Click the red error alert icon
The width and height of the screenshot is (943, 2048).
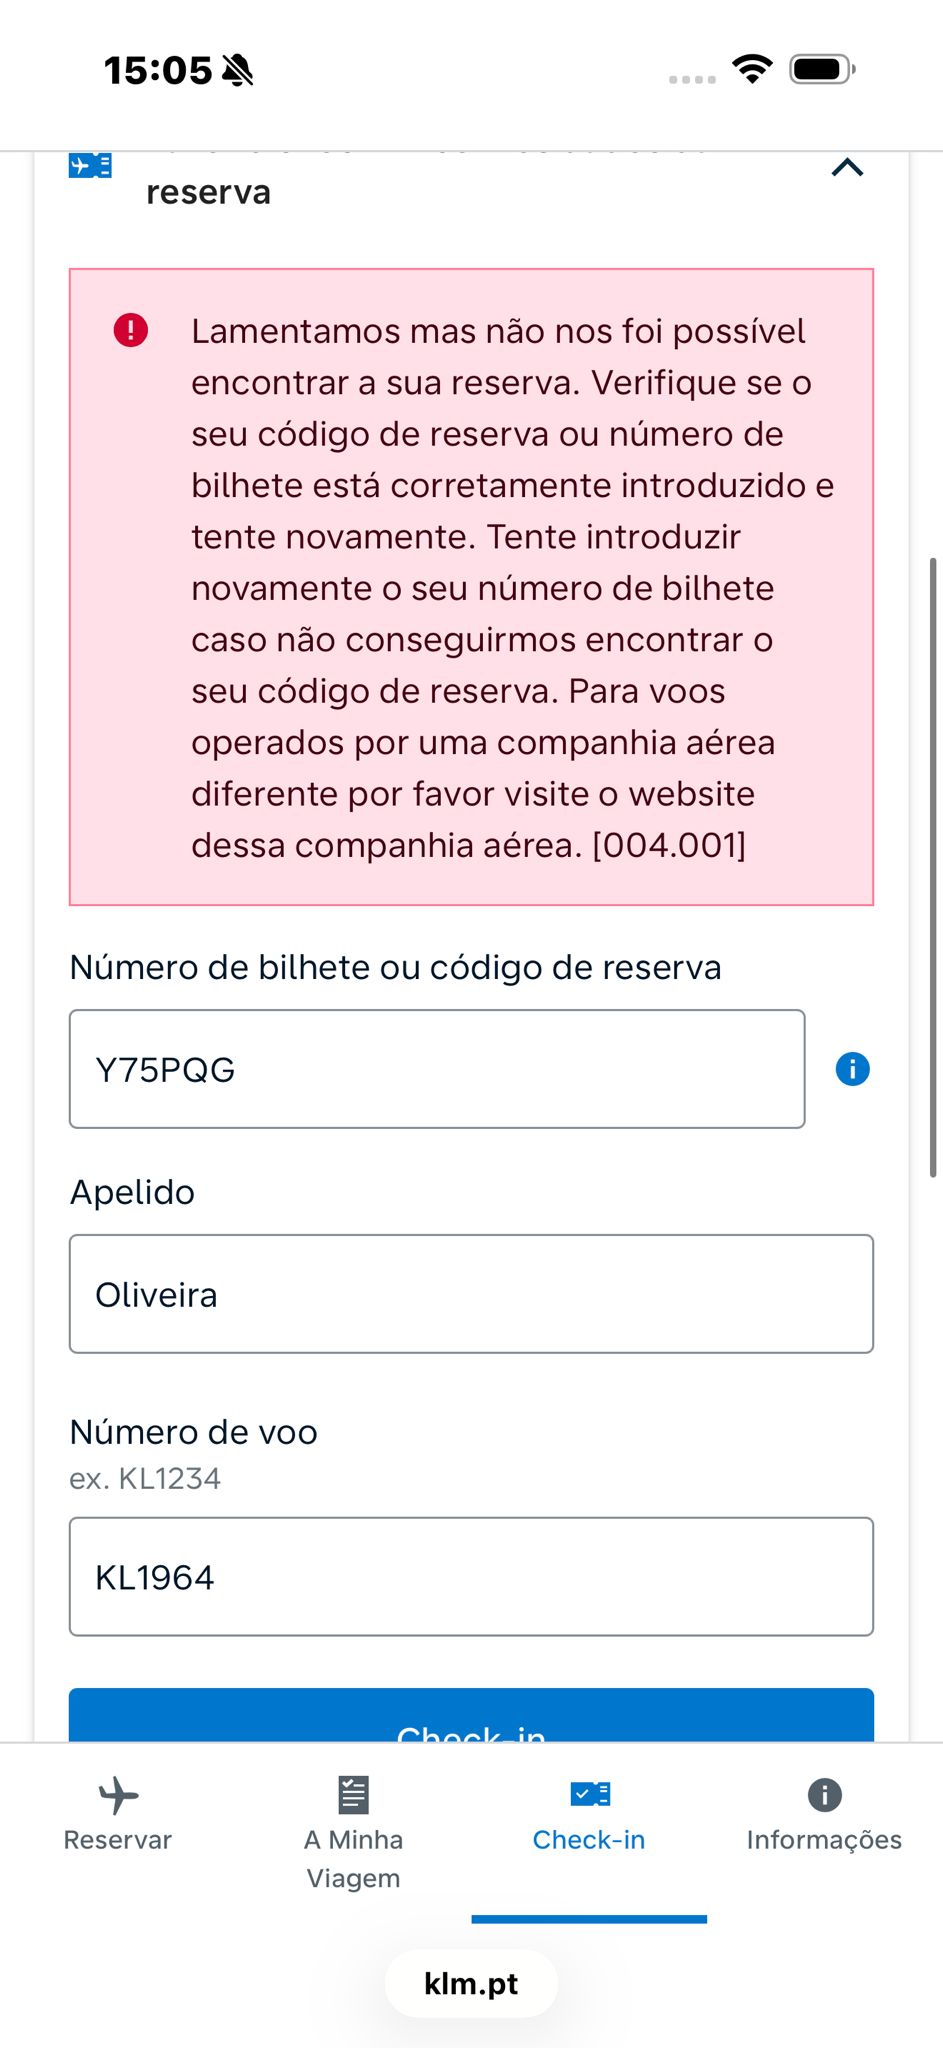(131, 330)
